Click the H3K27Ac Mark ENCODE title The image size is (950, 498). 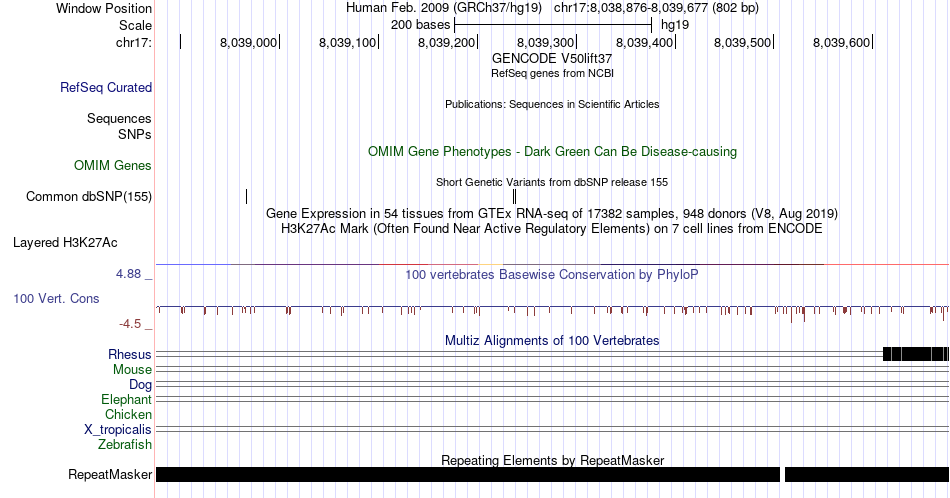coord(552,228)
